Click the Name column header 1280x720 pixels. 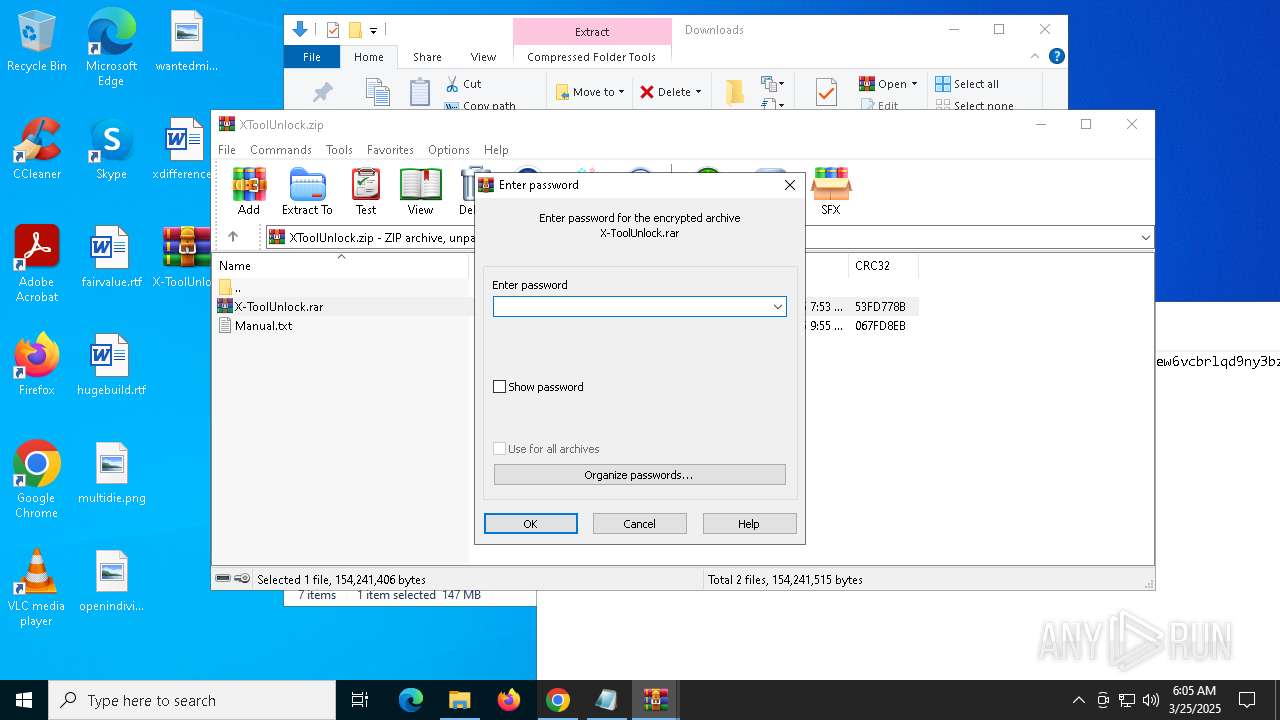341,266
